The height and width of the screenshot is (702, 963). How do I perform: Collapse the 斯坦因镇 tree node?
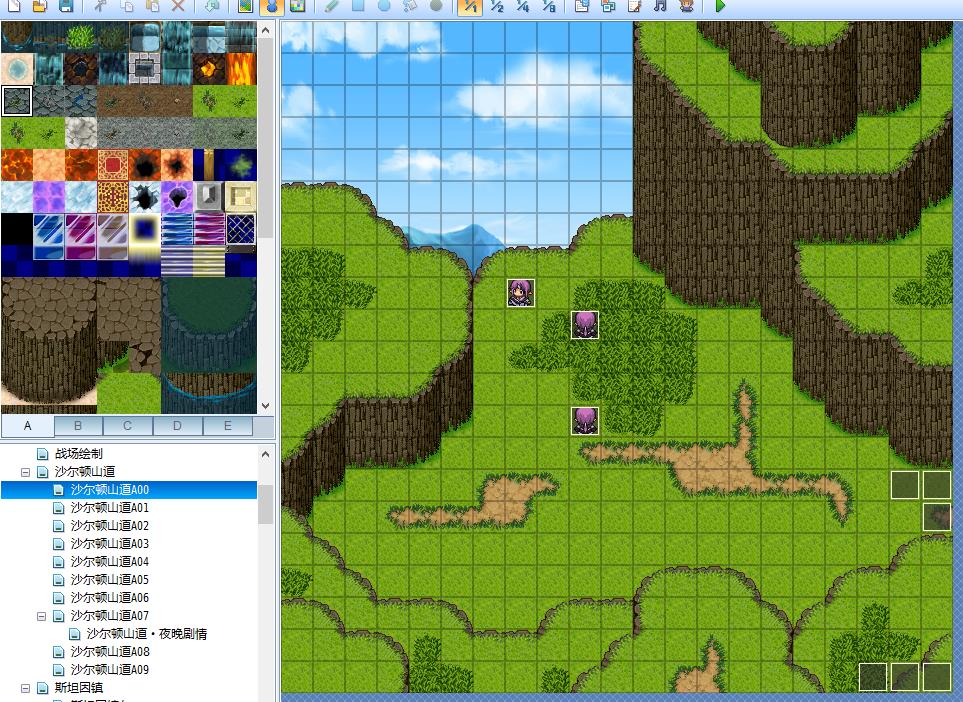point(25,688)
